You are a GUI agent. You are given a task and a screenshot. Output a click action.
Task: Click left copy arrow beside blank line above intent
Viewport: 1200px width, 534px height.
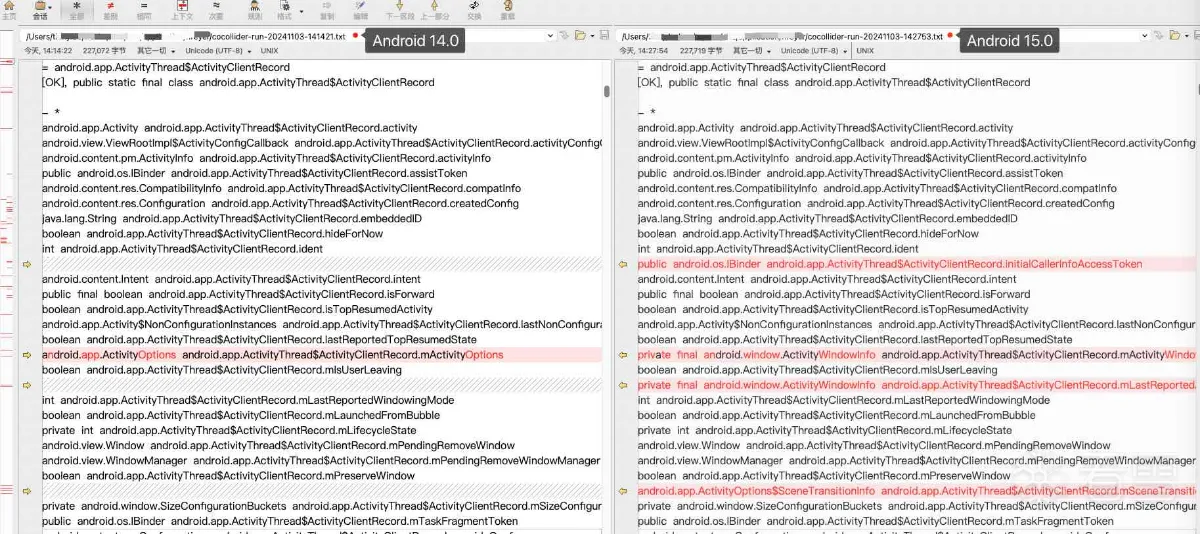[x=27, y=264]
